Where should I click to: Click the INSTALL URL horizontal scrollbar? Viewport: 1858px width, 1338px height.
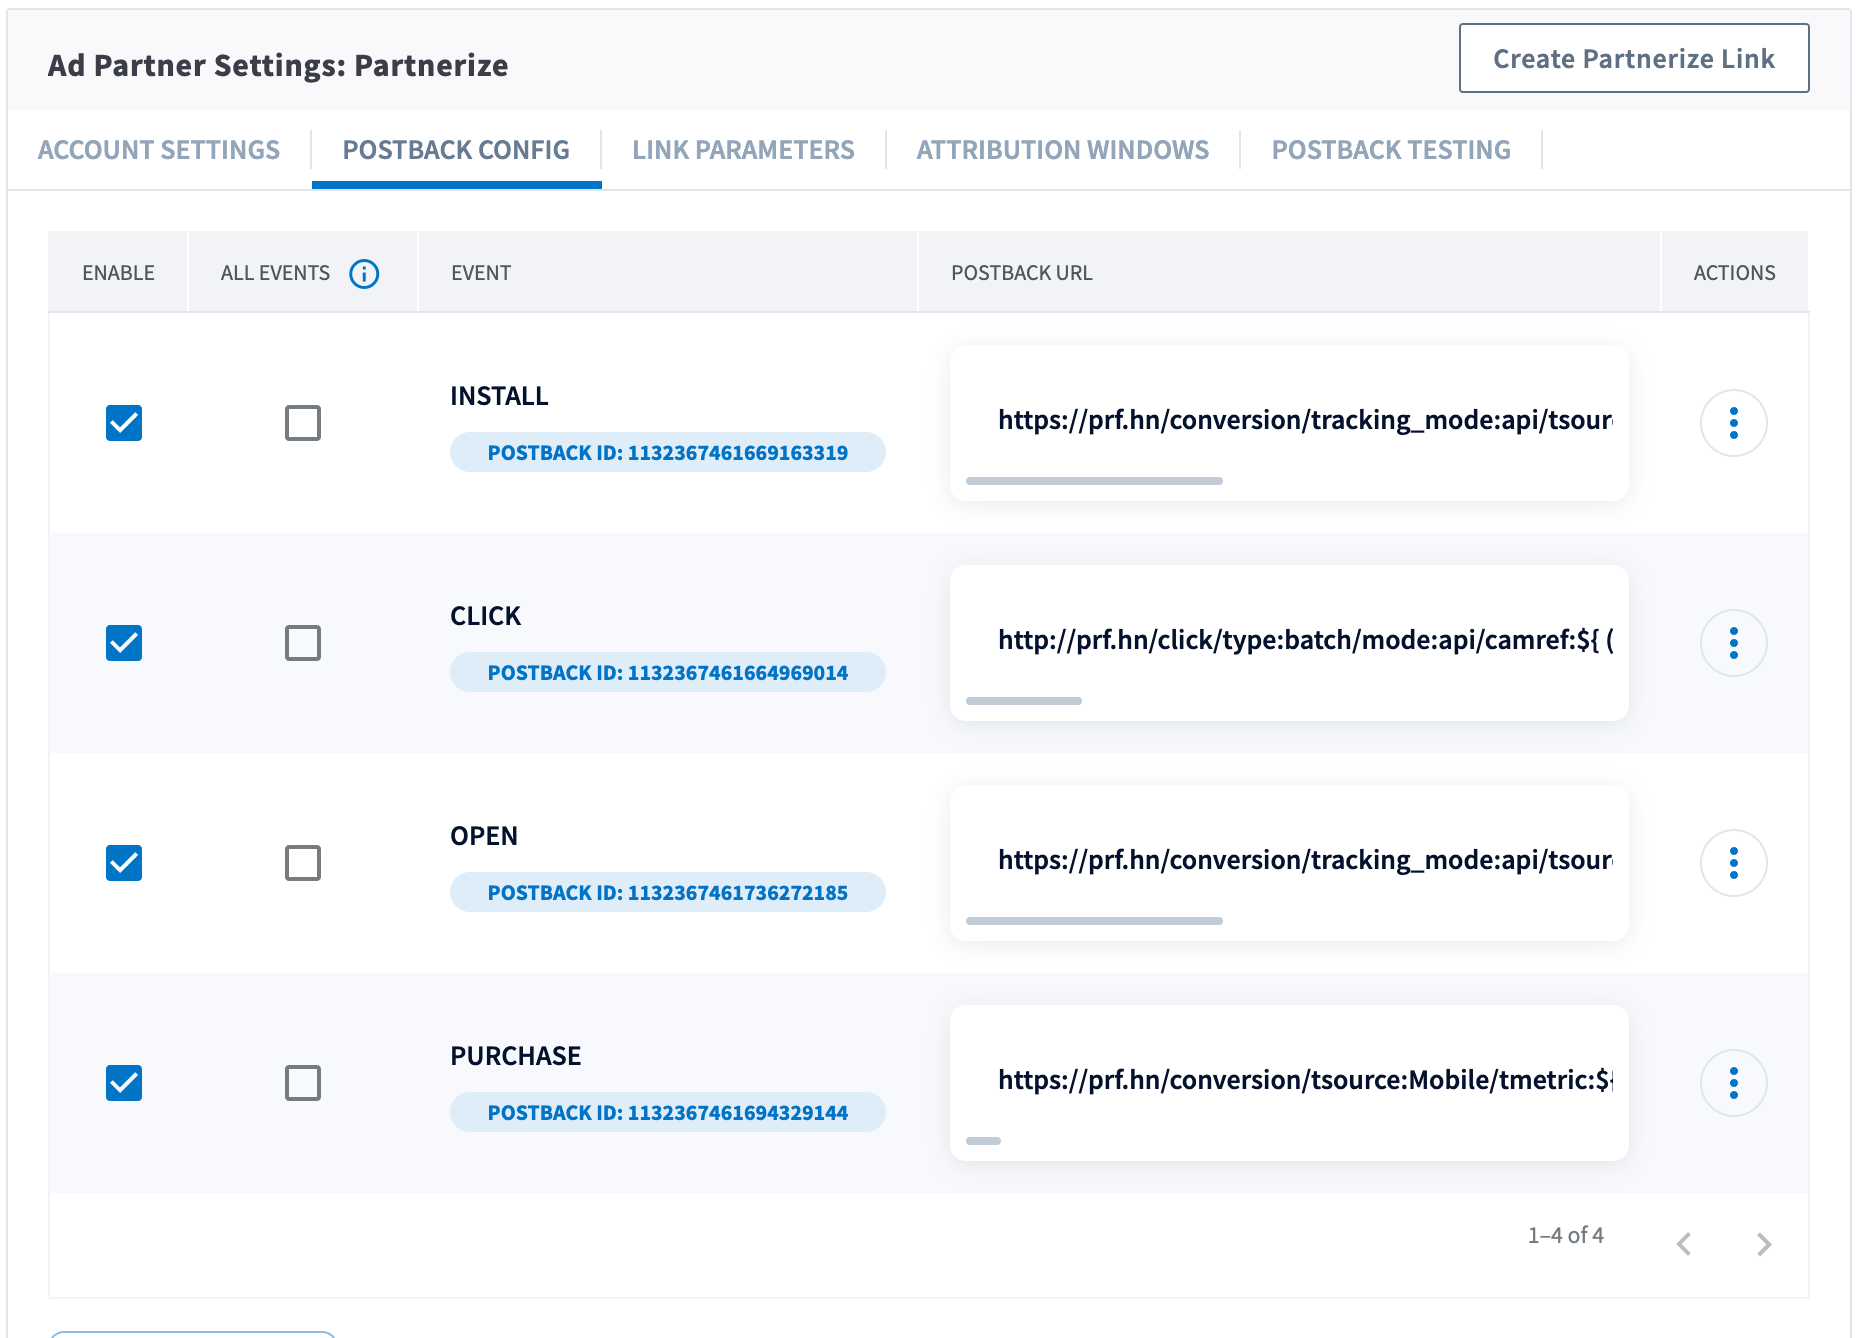point(1094,481)
